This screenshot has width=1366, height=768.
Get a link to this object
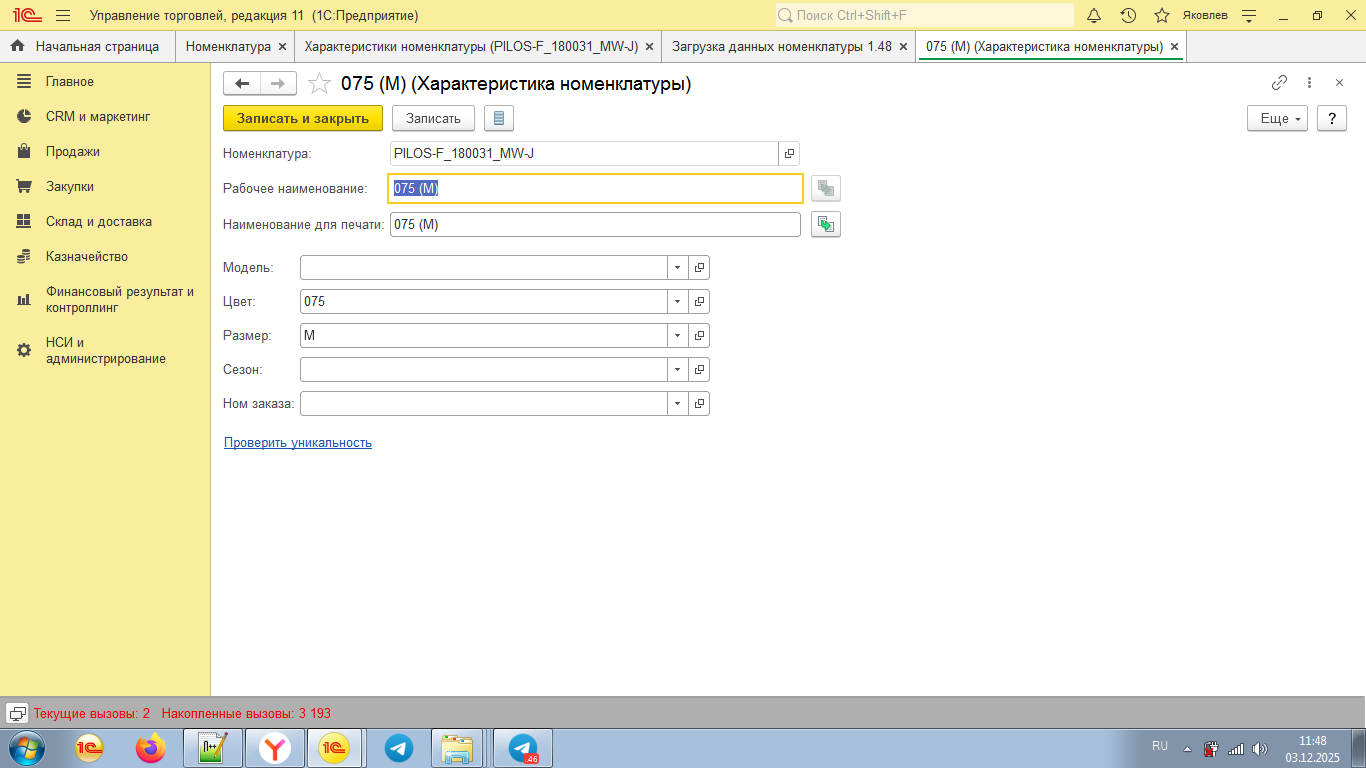(1279, 83)
